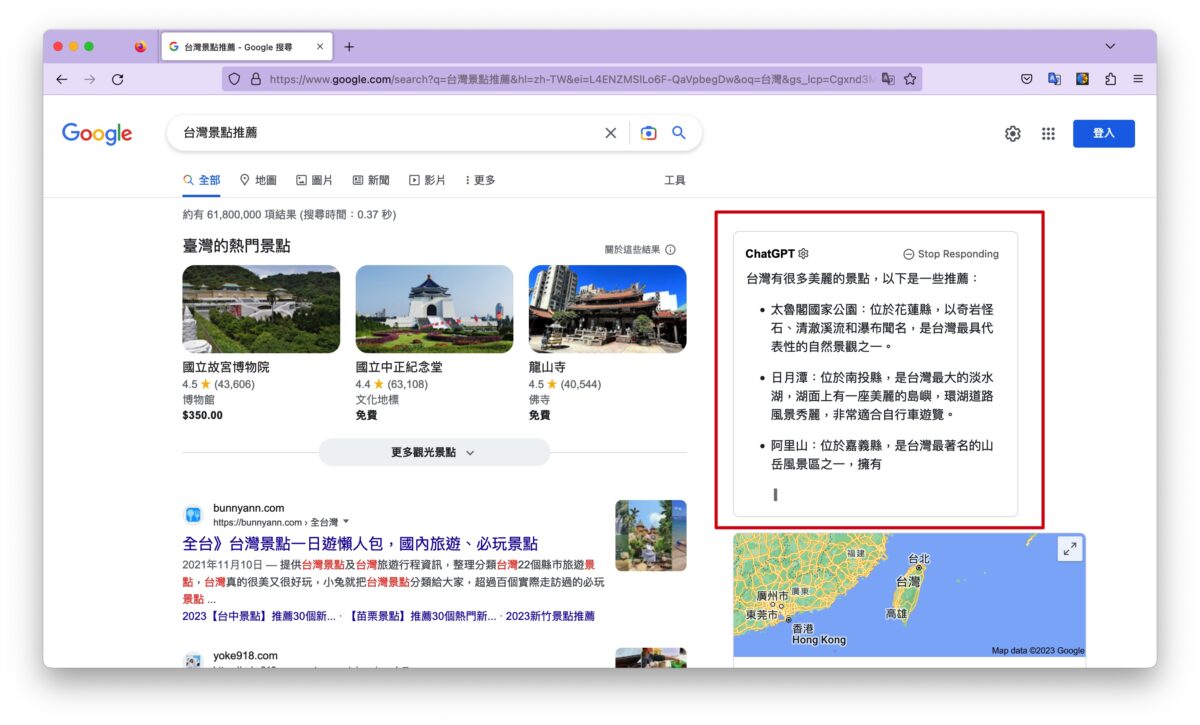The image size is (1200, 725).
Task: Expand the map with the fullscreen icon
Action: click(1070, 549)
